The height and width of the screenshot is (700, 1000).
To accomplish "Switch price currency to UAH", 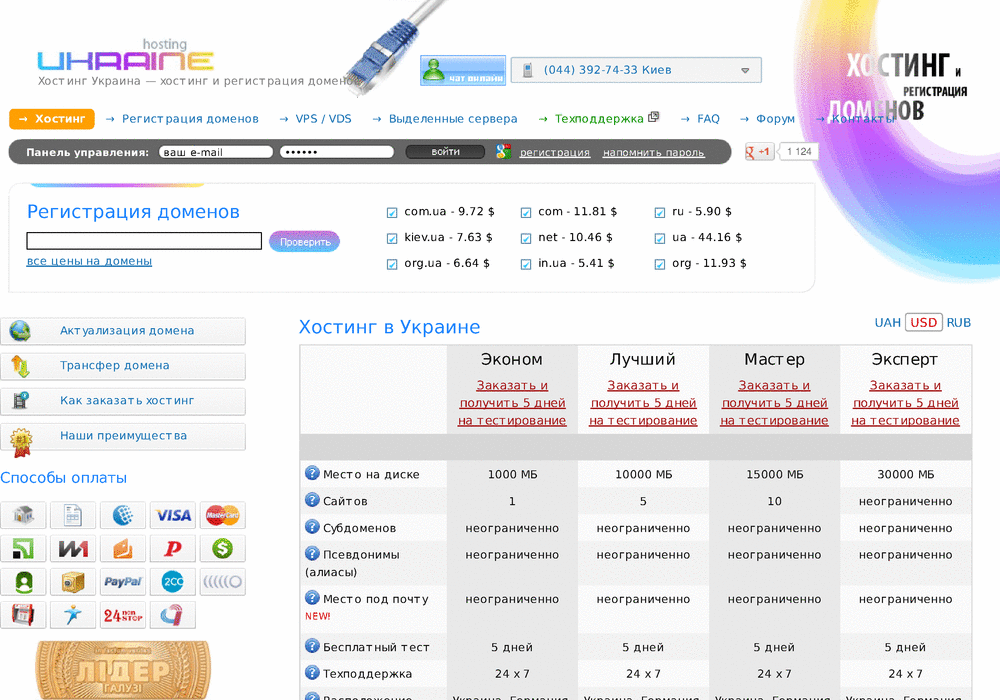I will point(887,322).
